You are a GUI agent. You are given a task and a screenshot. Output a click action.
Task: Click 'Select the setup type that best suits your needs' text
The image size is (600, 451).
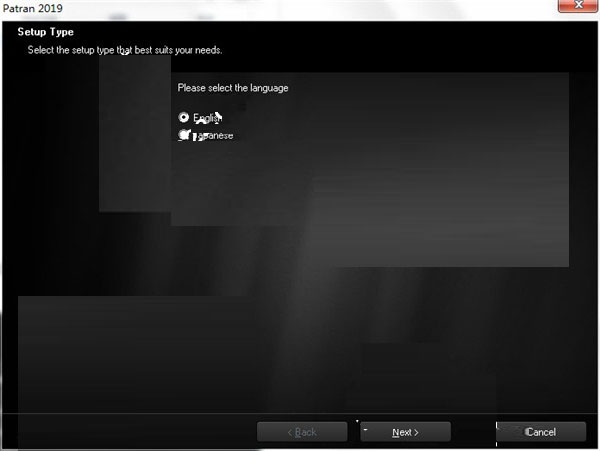point(125,50)
